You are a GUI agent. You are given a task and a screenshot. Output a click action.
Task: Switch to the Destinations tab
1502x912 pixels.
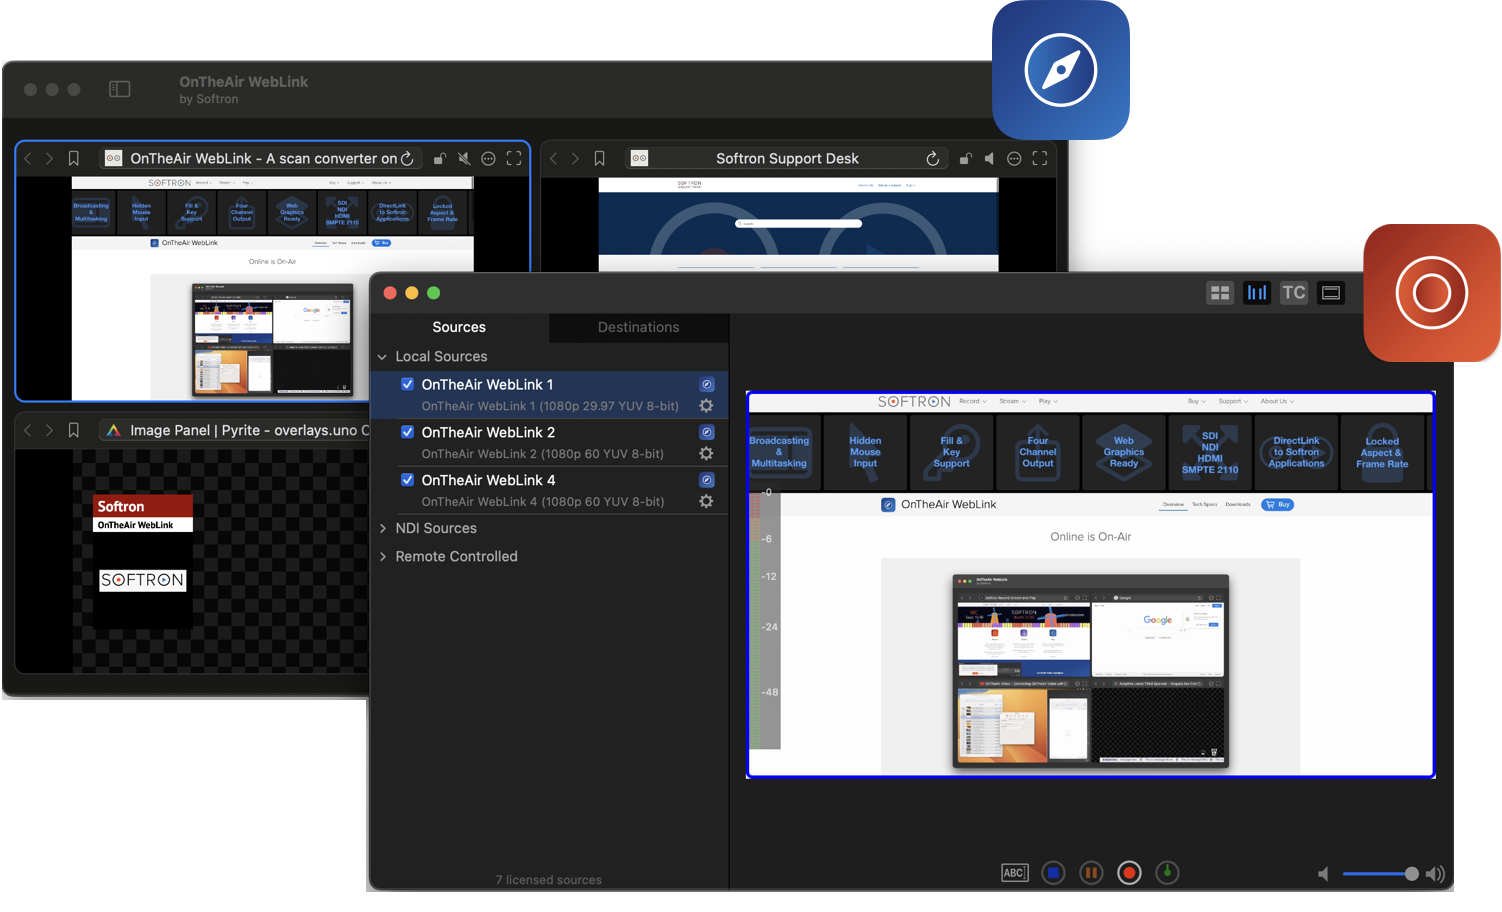(638, 327)
